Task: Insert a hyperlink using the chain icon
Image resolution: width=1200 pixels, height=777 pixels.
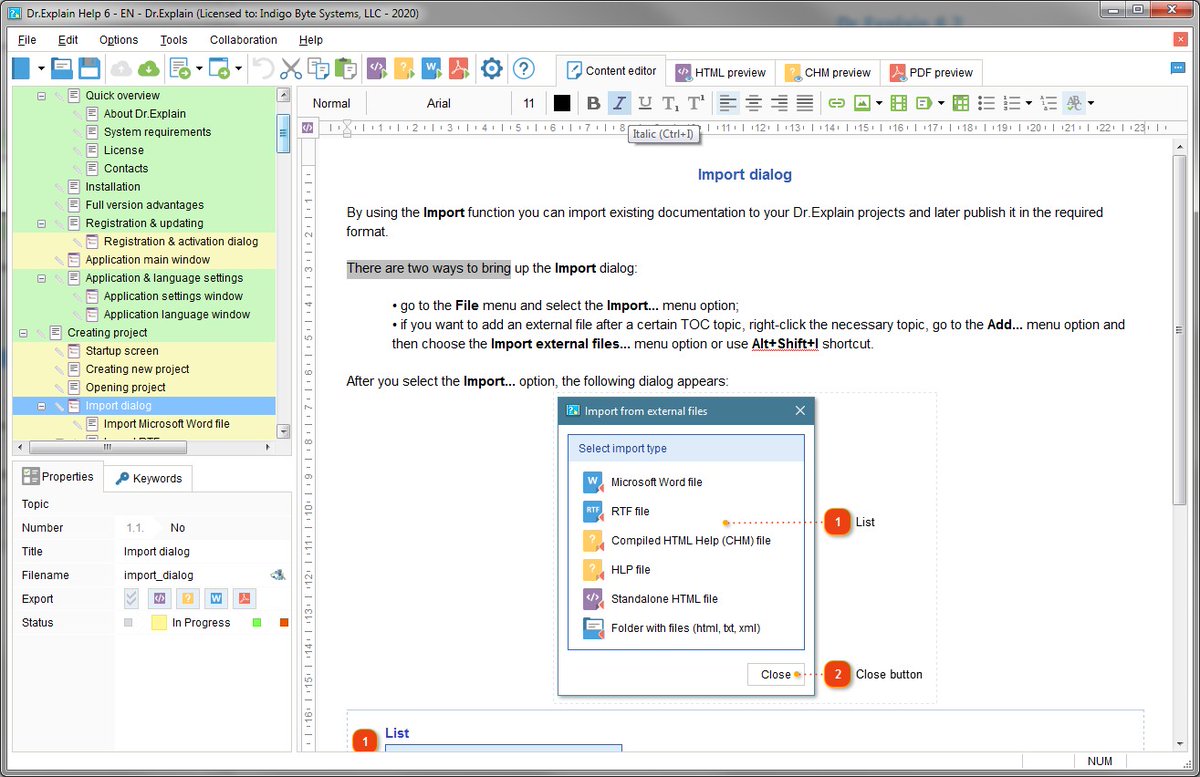Action: point(835,103)
